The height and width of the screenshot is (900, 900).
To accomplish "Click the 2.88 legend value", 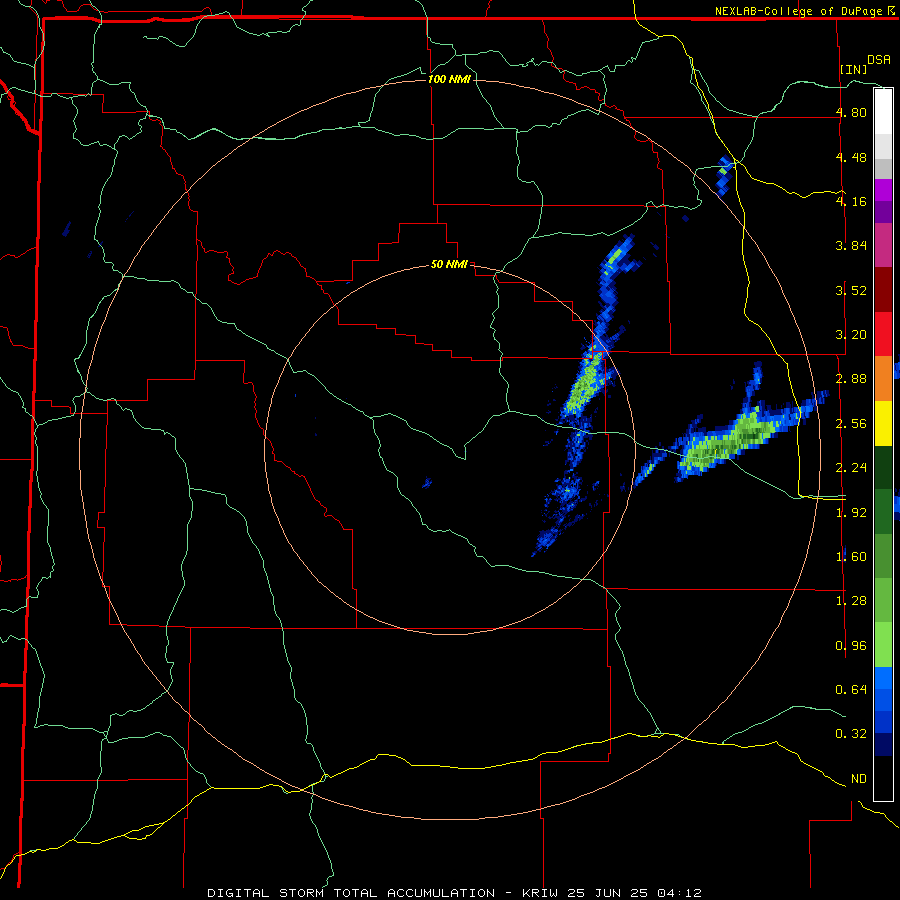I will (851, 379).
